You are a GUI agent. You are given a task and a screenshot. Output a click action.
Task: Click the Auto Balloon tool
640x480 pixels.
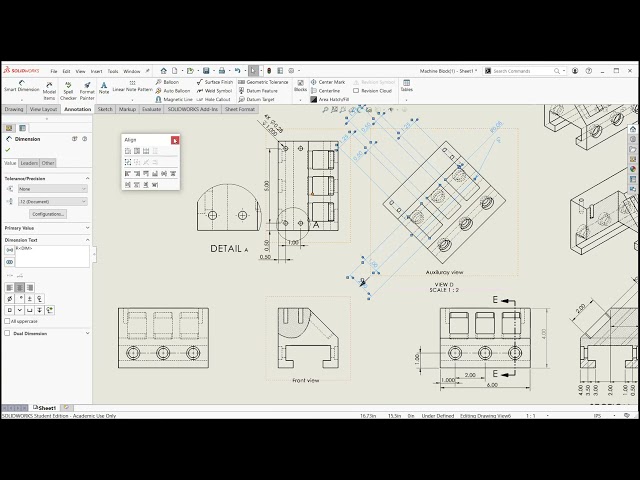tap(173, 91)
